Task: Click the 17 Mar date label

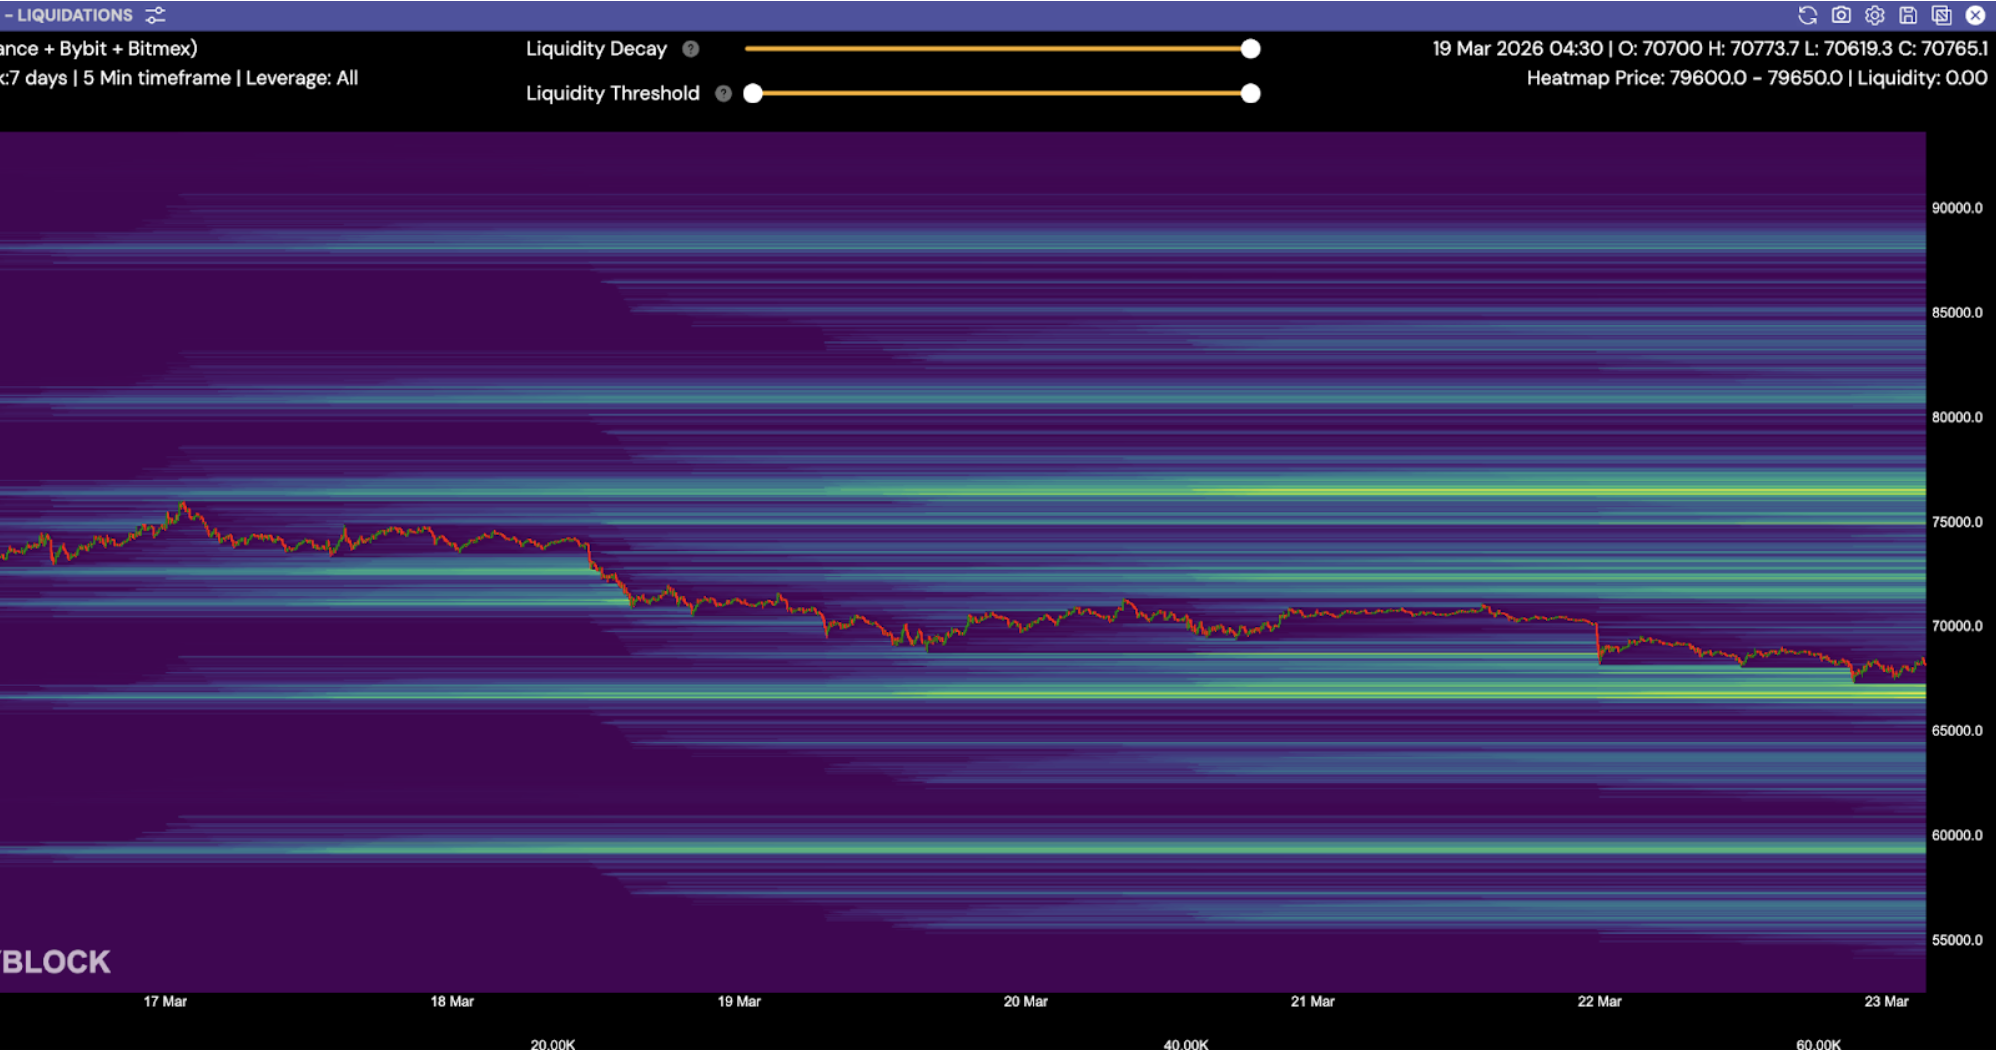Action: point(165,1001)
